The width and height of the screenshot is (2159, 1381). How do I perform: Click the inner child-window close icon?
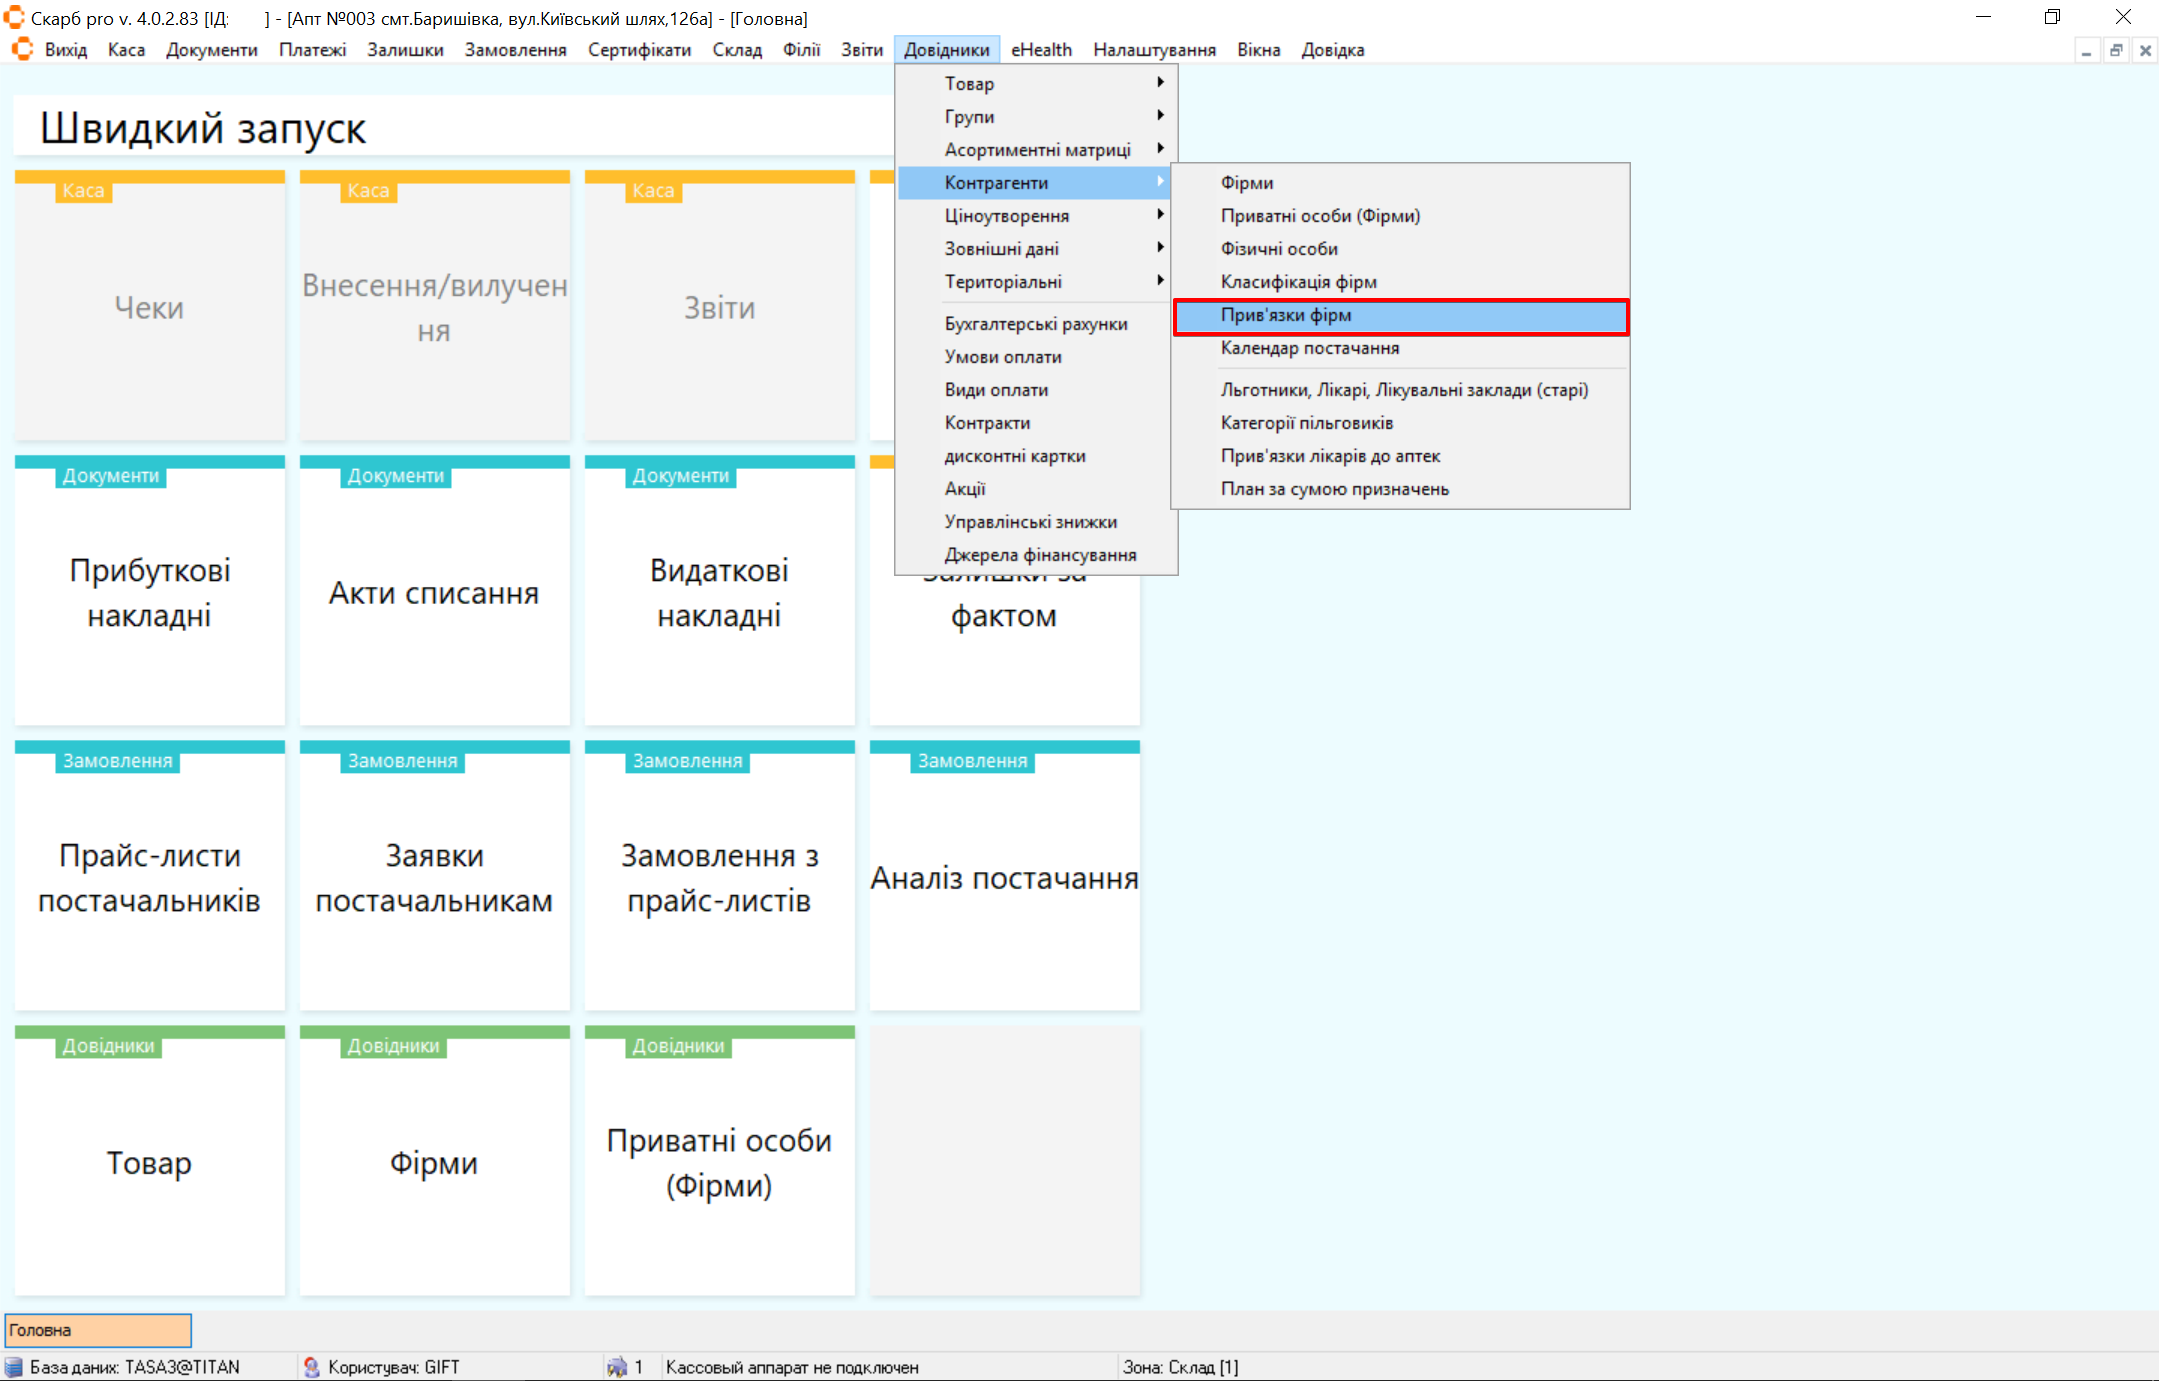coord(2145,50)
